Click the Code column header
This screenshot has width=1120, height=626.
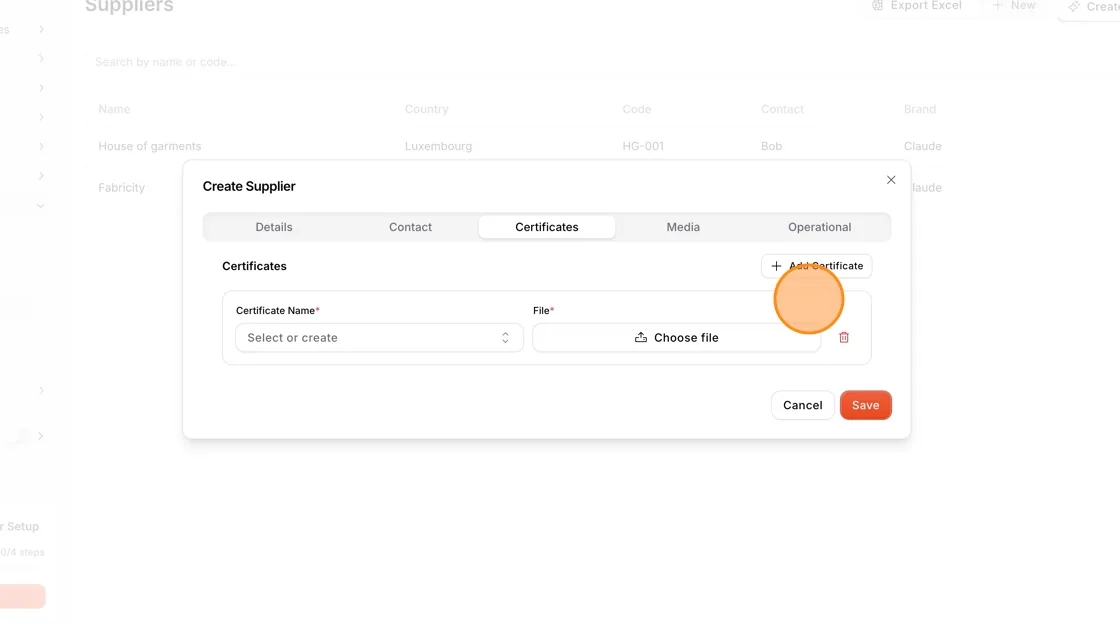pos(636,109)
